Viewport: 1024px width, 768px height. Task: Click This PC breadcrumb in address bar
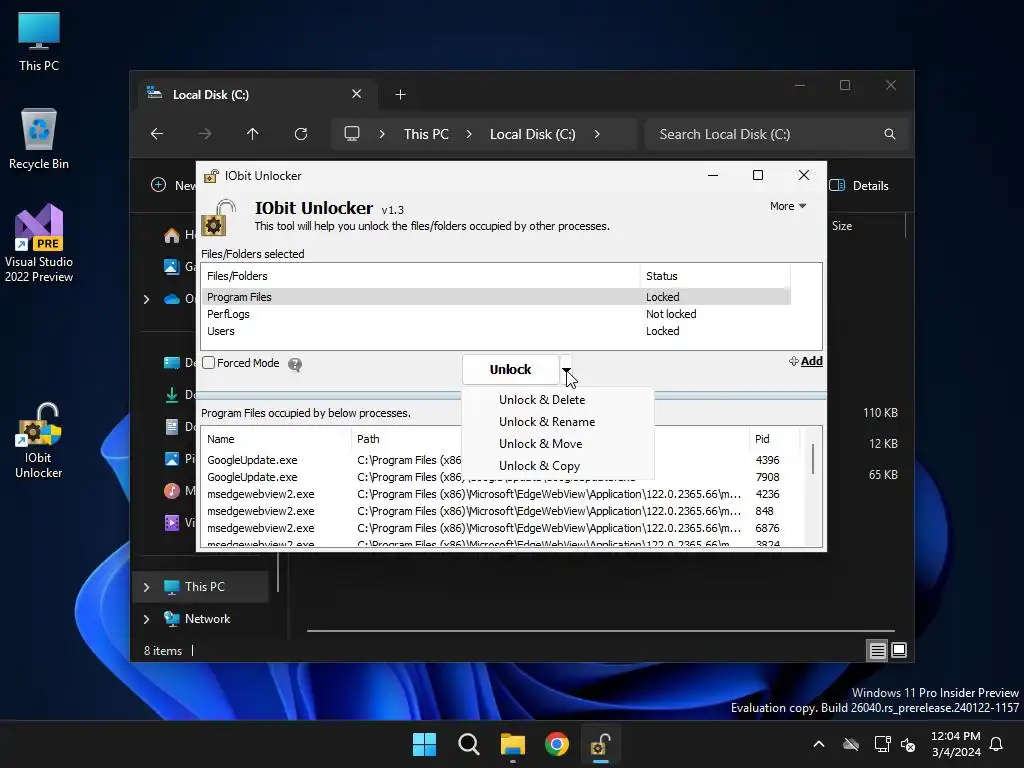[x=426, y=134]
